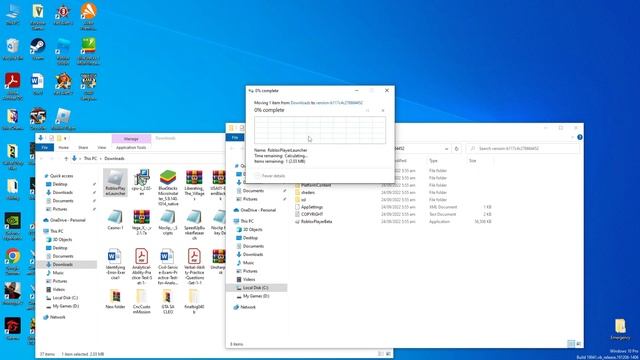
Task: Open the orange Avast desktop shortcut
Action: [88, 17]
